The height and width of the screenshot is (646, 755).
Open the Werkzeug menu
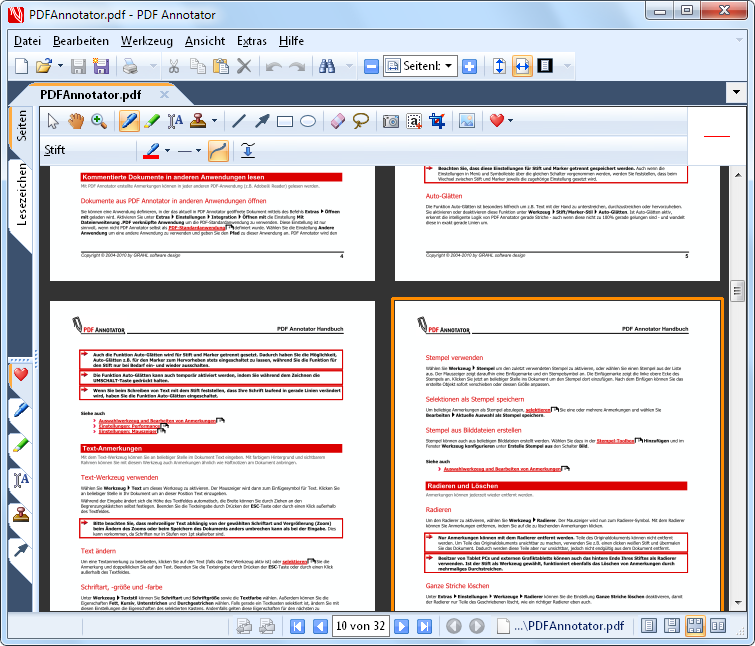click(146, 41)
